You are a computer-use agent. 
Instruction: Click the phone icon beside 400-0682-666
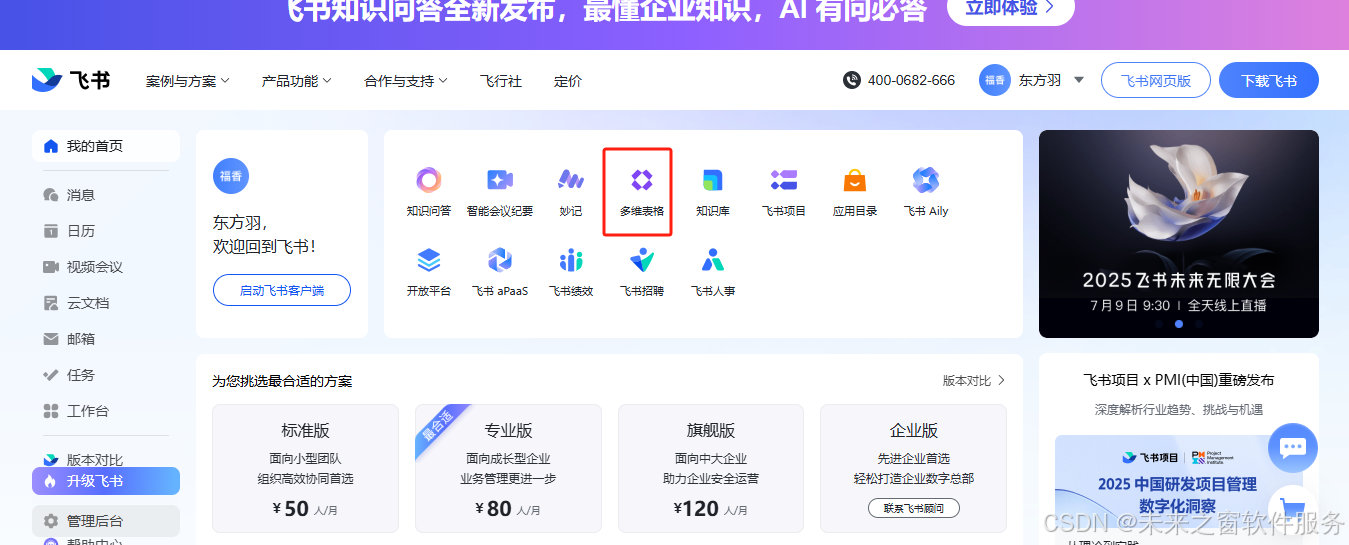851,80
